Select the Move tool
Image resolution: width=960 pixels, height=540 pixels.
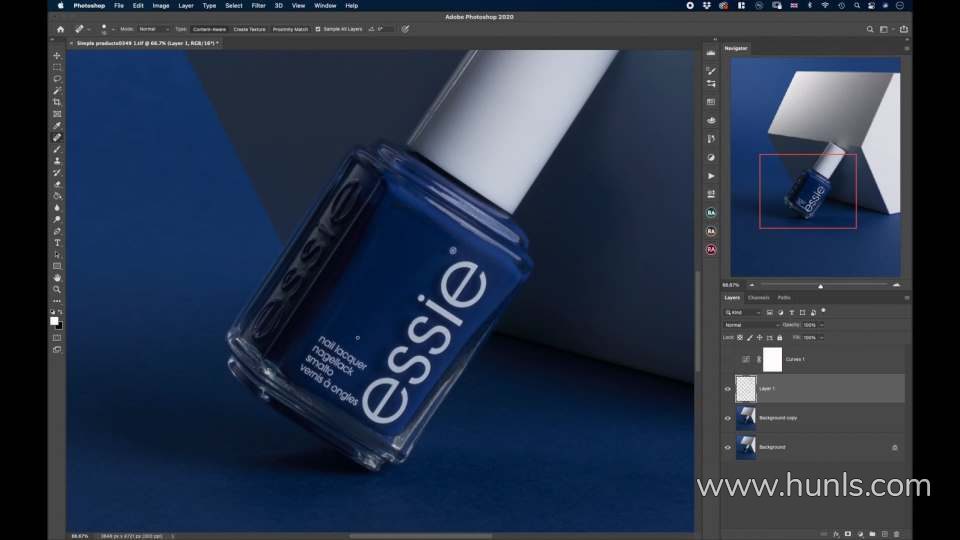tap(57, 55)
